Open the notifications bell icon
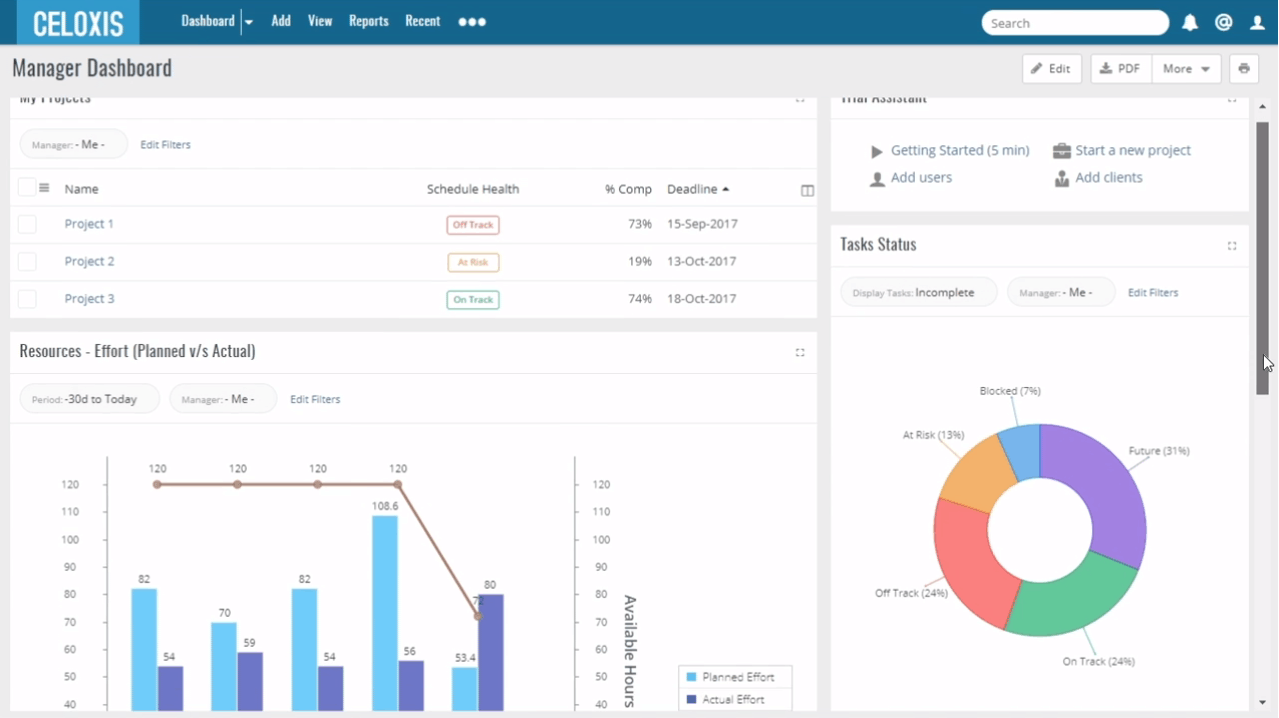 [1190, 23]
